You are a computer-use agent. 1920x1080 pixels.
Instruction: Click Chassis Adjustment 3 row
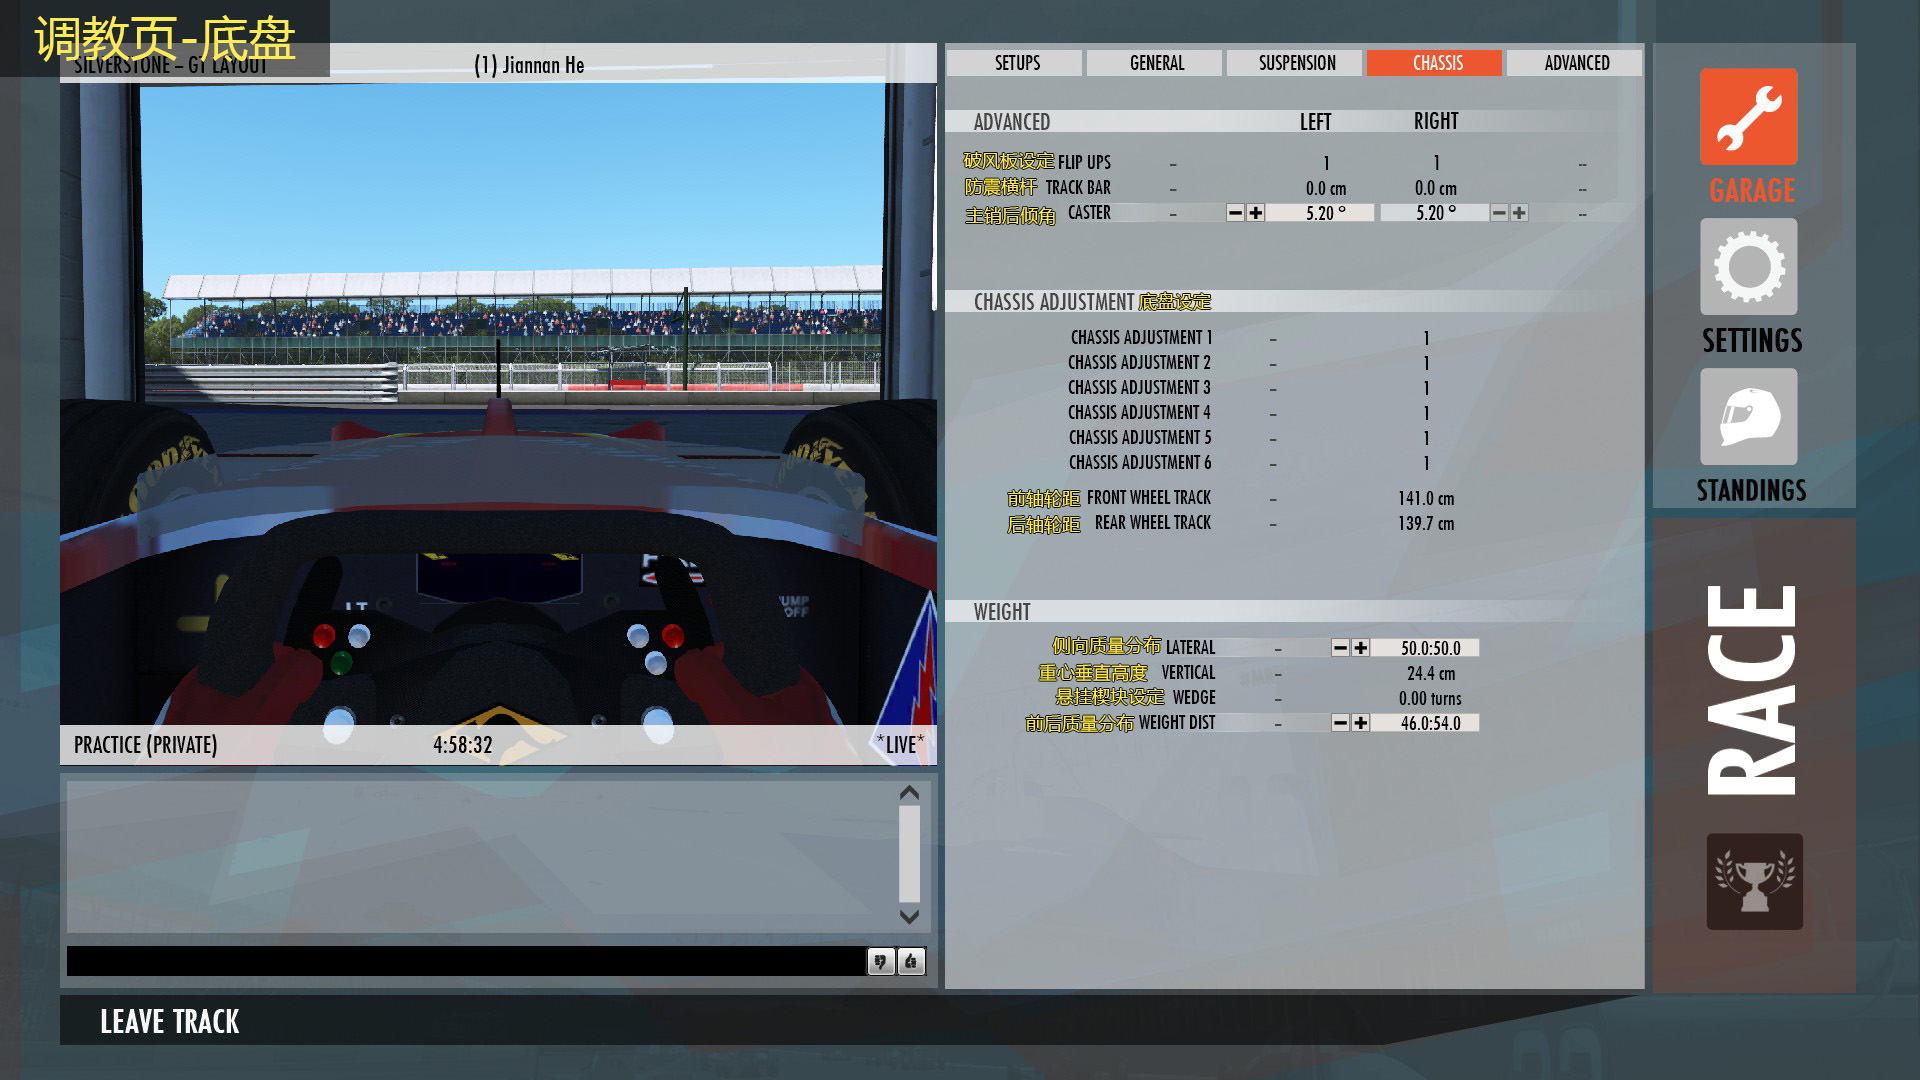point(1250,388)
